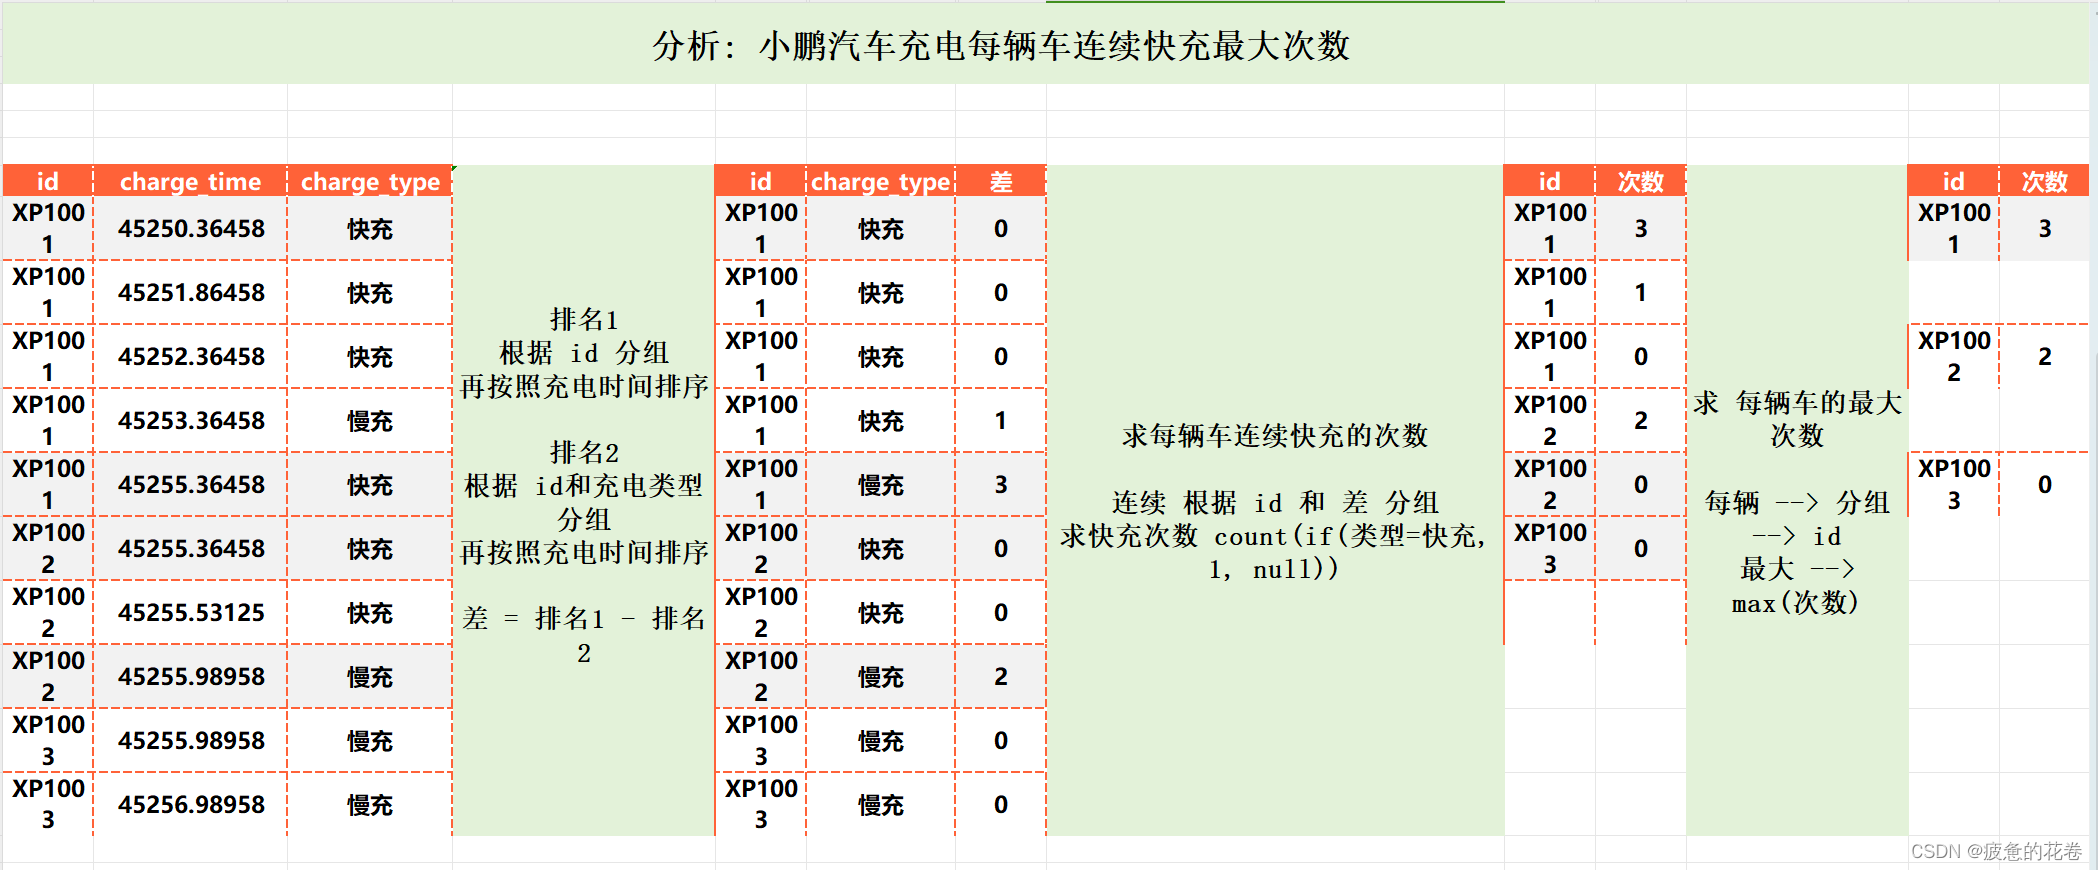
Task: Select the value 3 in the 差 column
Action: [x=1001, y=485]
